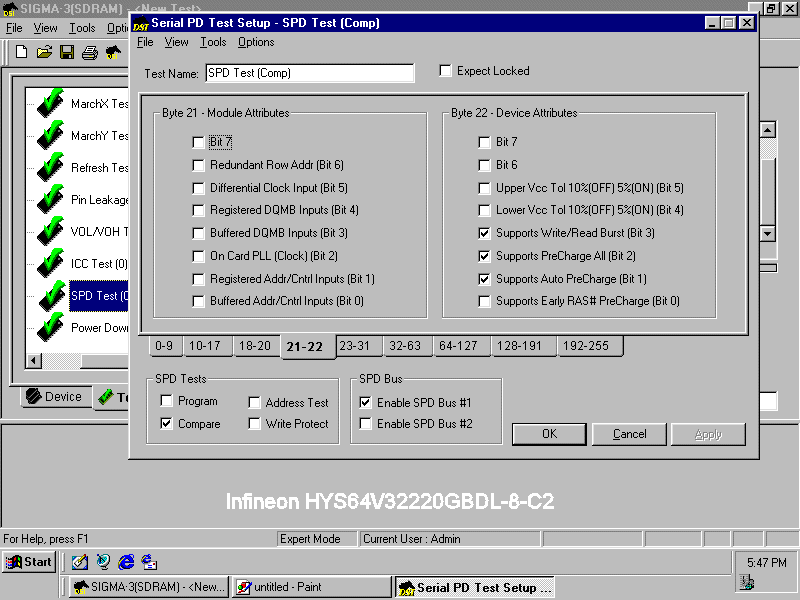Uncheck Enable SPD Bus #1

[x=365, y=403]
